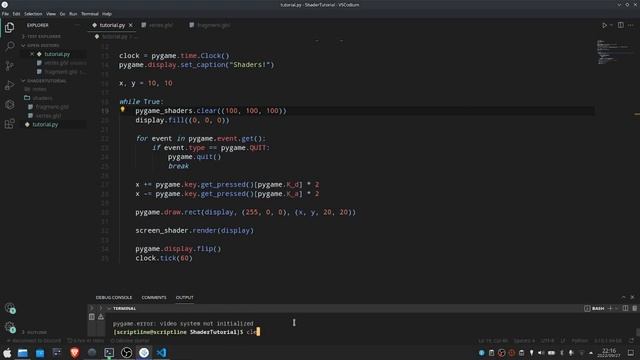Open new terminal profile dropdown arrow
The width and height of the screenshot is (640, 360).
(x=616, y=309)
